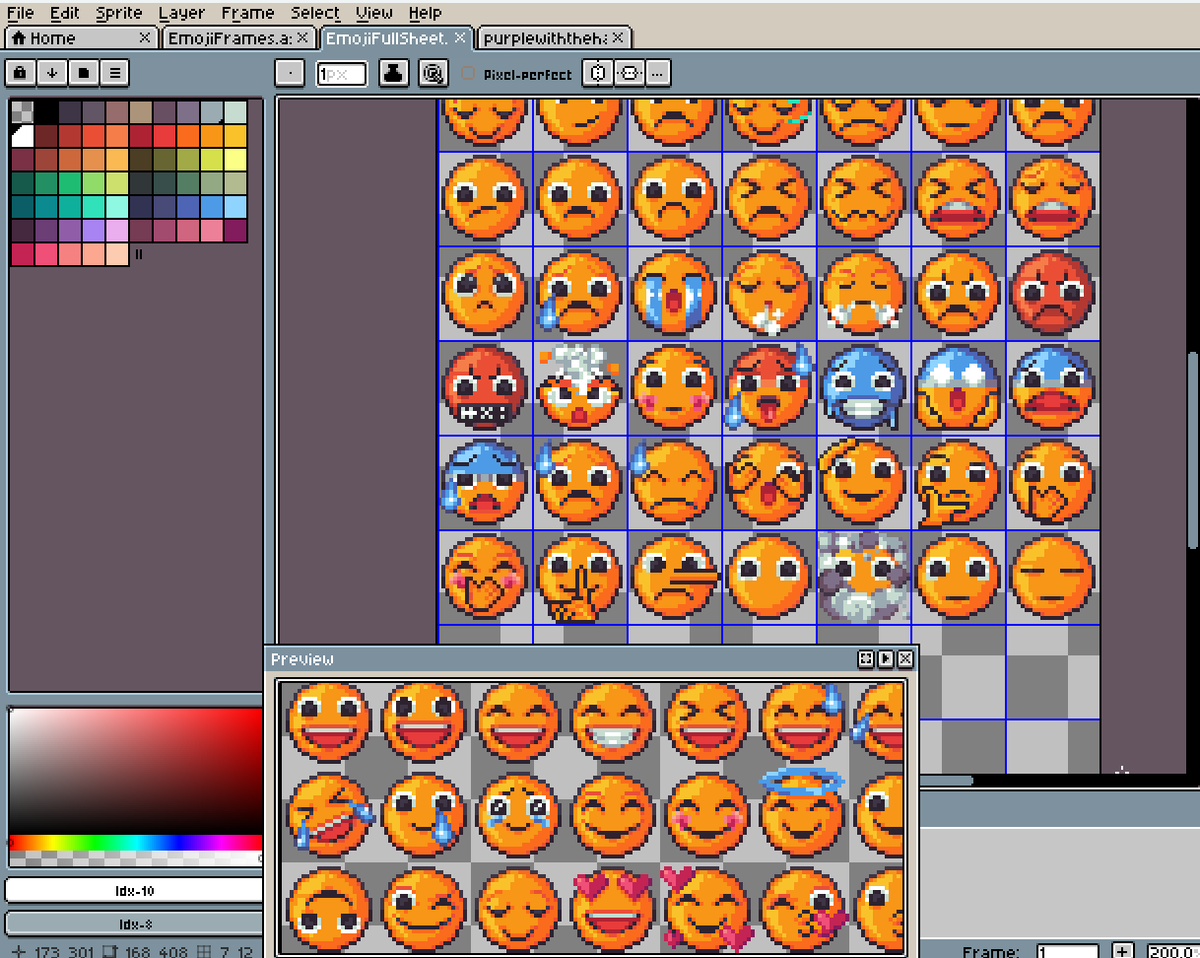Click the plus button next to Frame field
Viewport: 1200px width, 958px height.
pos(1123,951)
